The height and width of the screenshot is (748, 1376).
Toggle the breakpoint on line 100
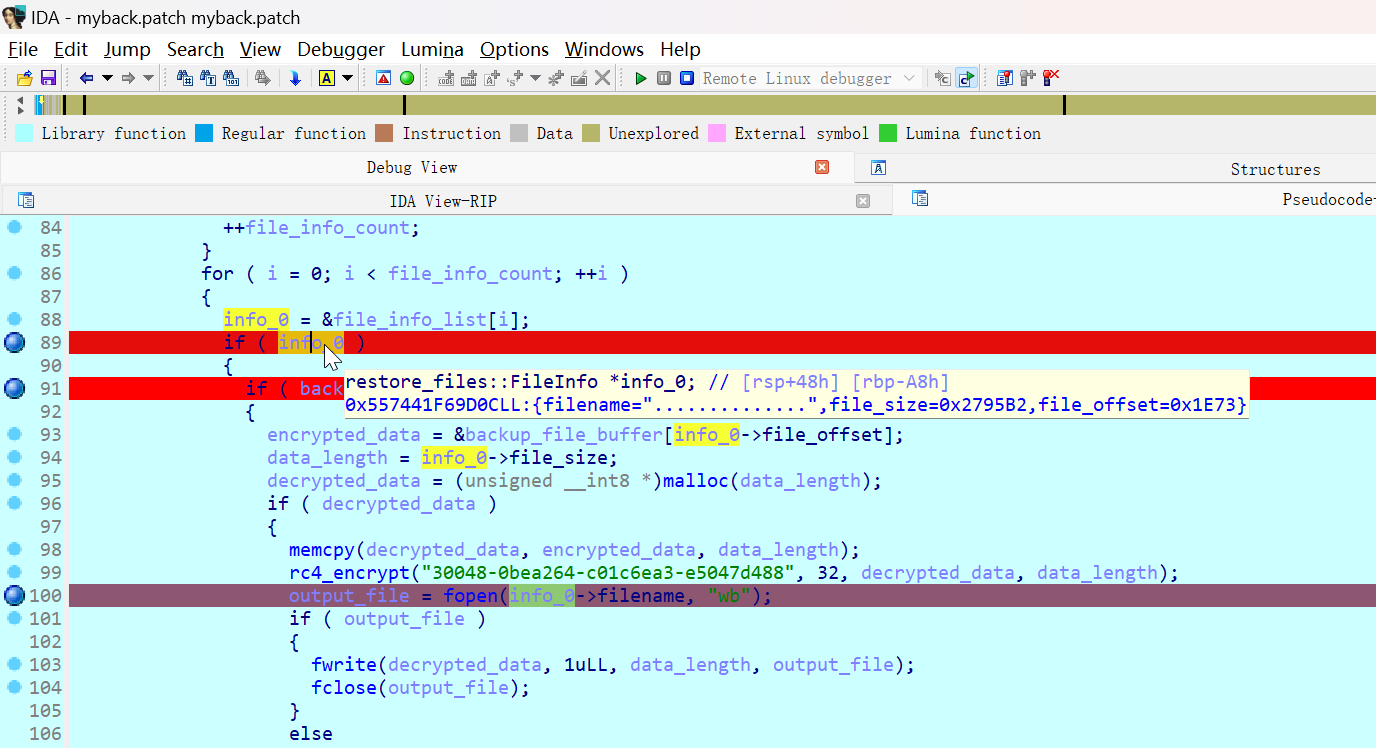(14, 595)
